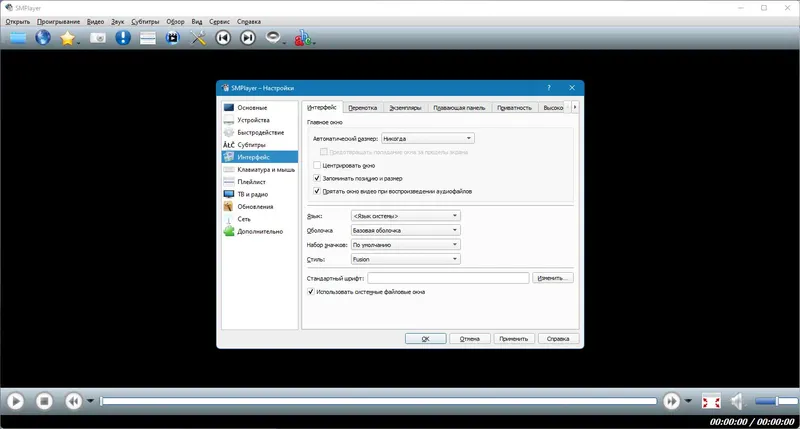Open the Звук menu
The width and height of the screenshot is (800, 429).
117,21
